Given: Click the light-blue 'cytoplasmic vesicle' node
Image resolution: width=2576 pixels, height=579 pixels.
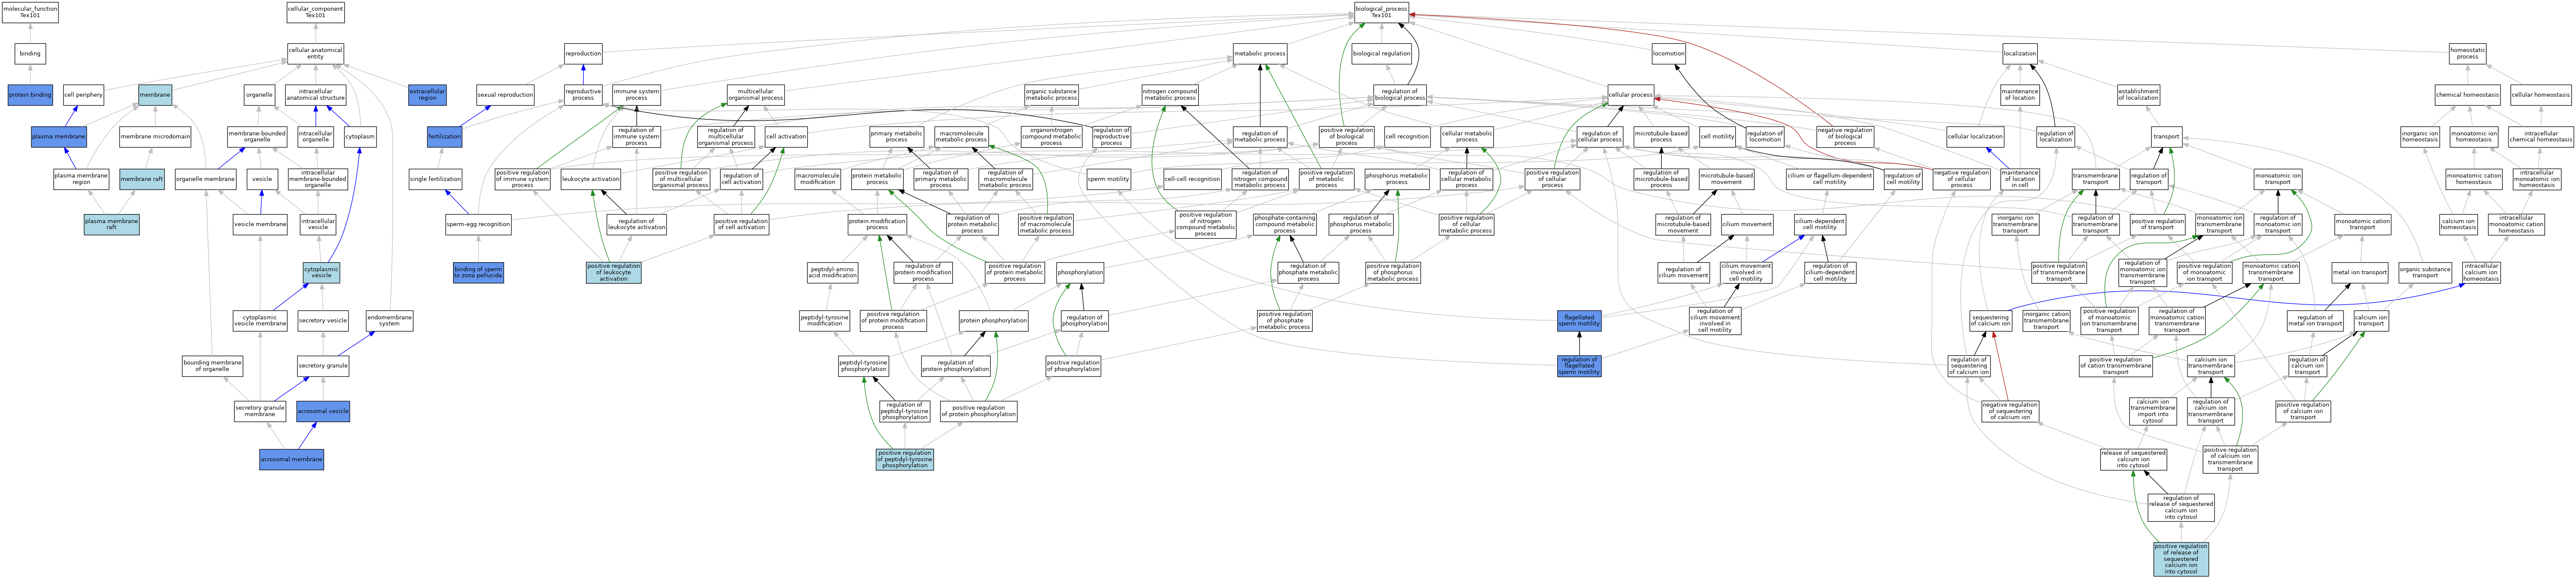Looking at the screenshot, I should tap(321, 272).
